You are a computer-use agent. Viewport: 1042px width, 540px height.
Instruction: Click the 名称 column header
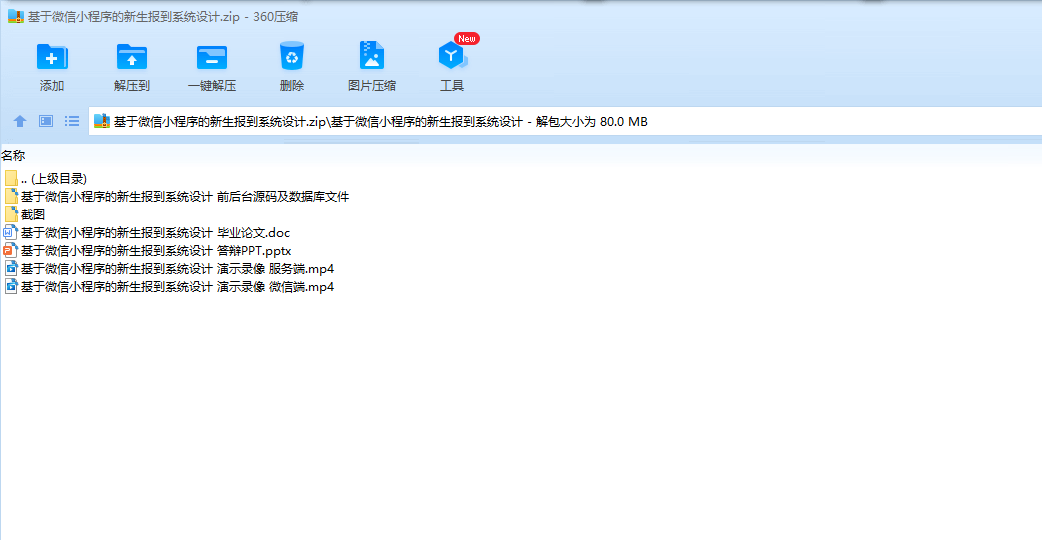point(13,155)
